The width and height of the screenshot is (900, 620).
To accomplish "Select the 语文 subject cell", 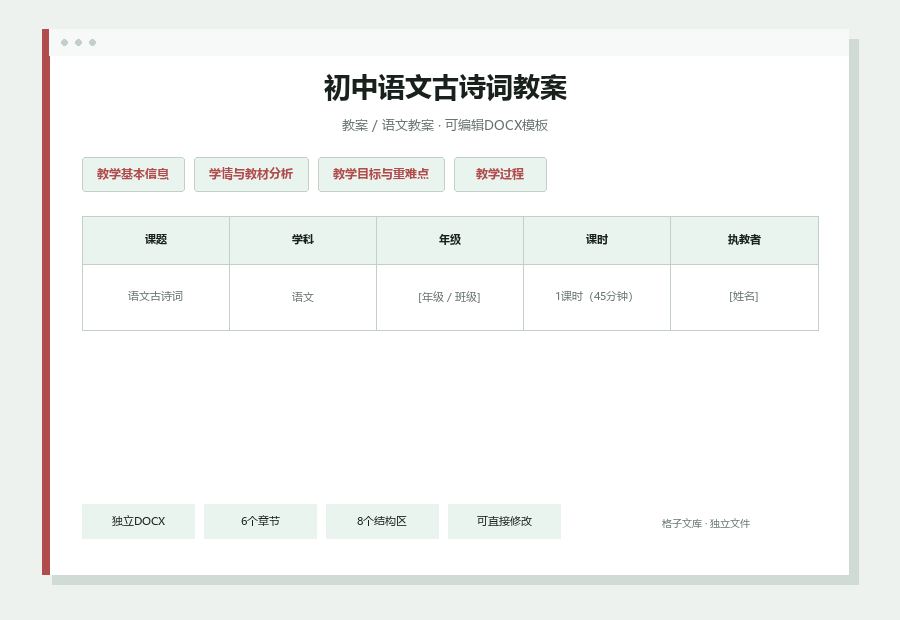I will 302,297.
